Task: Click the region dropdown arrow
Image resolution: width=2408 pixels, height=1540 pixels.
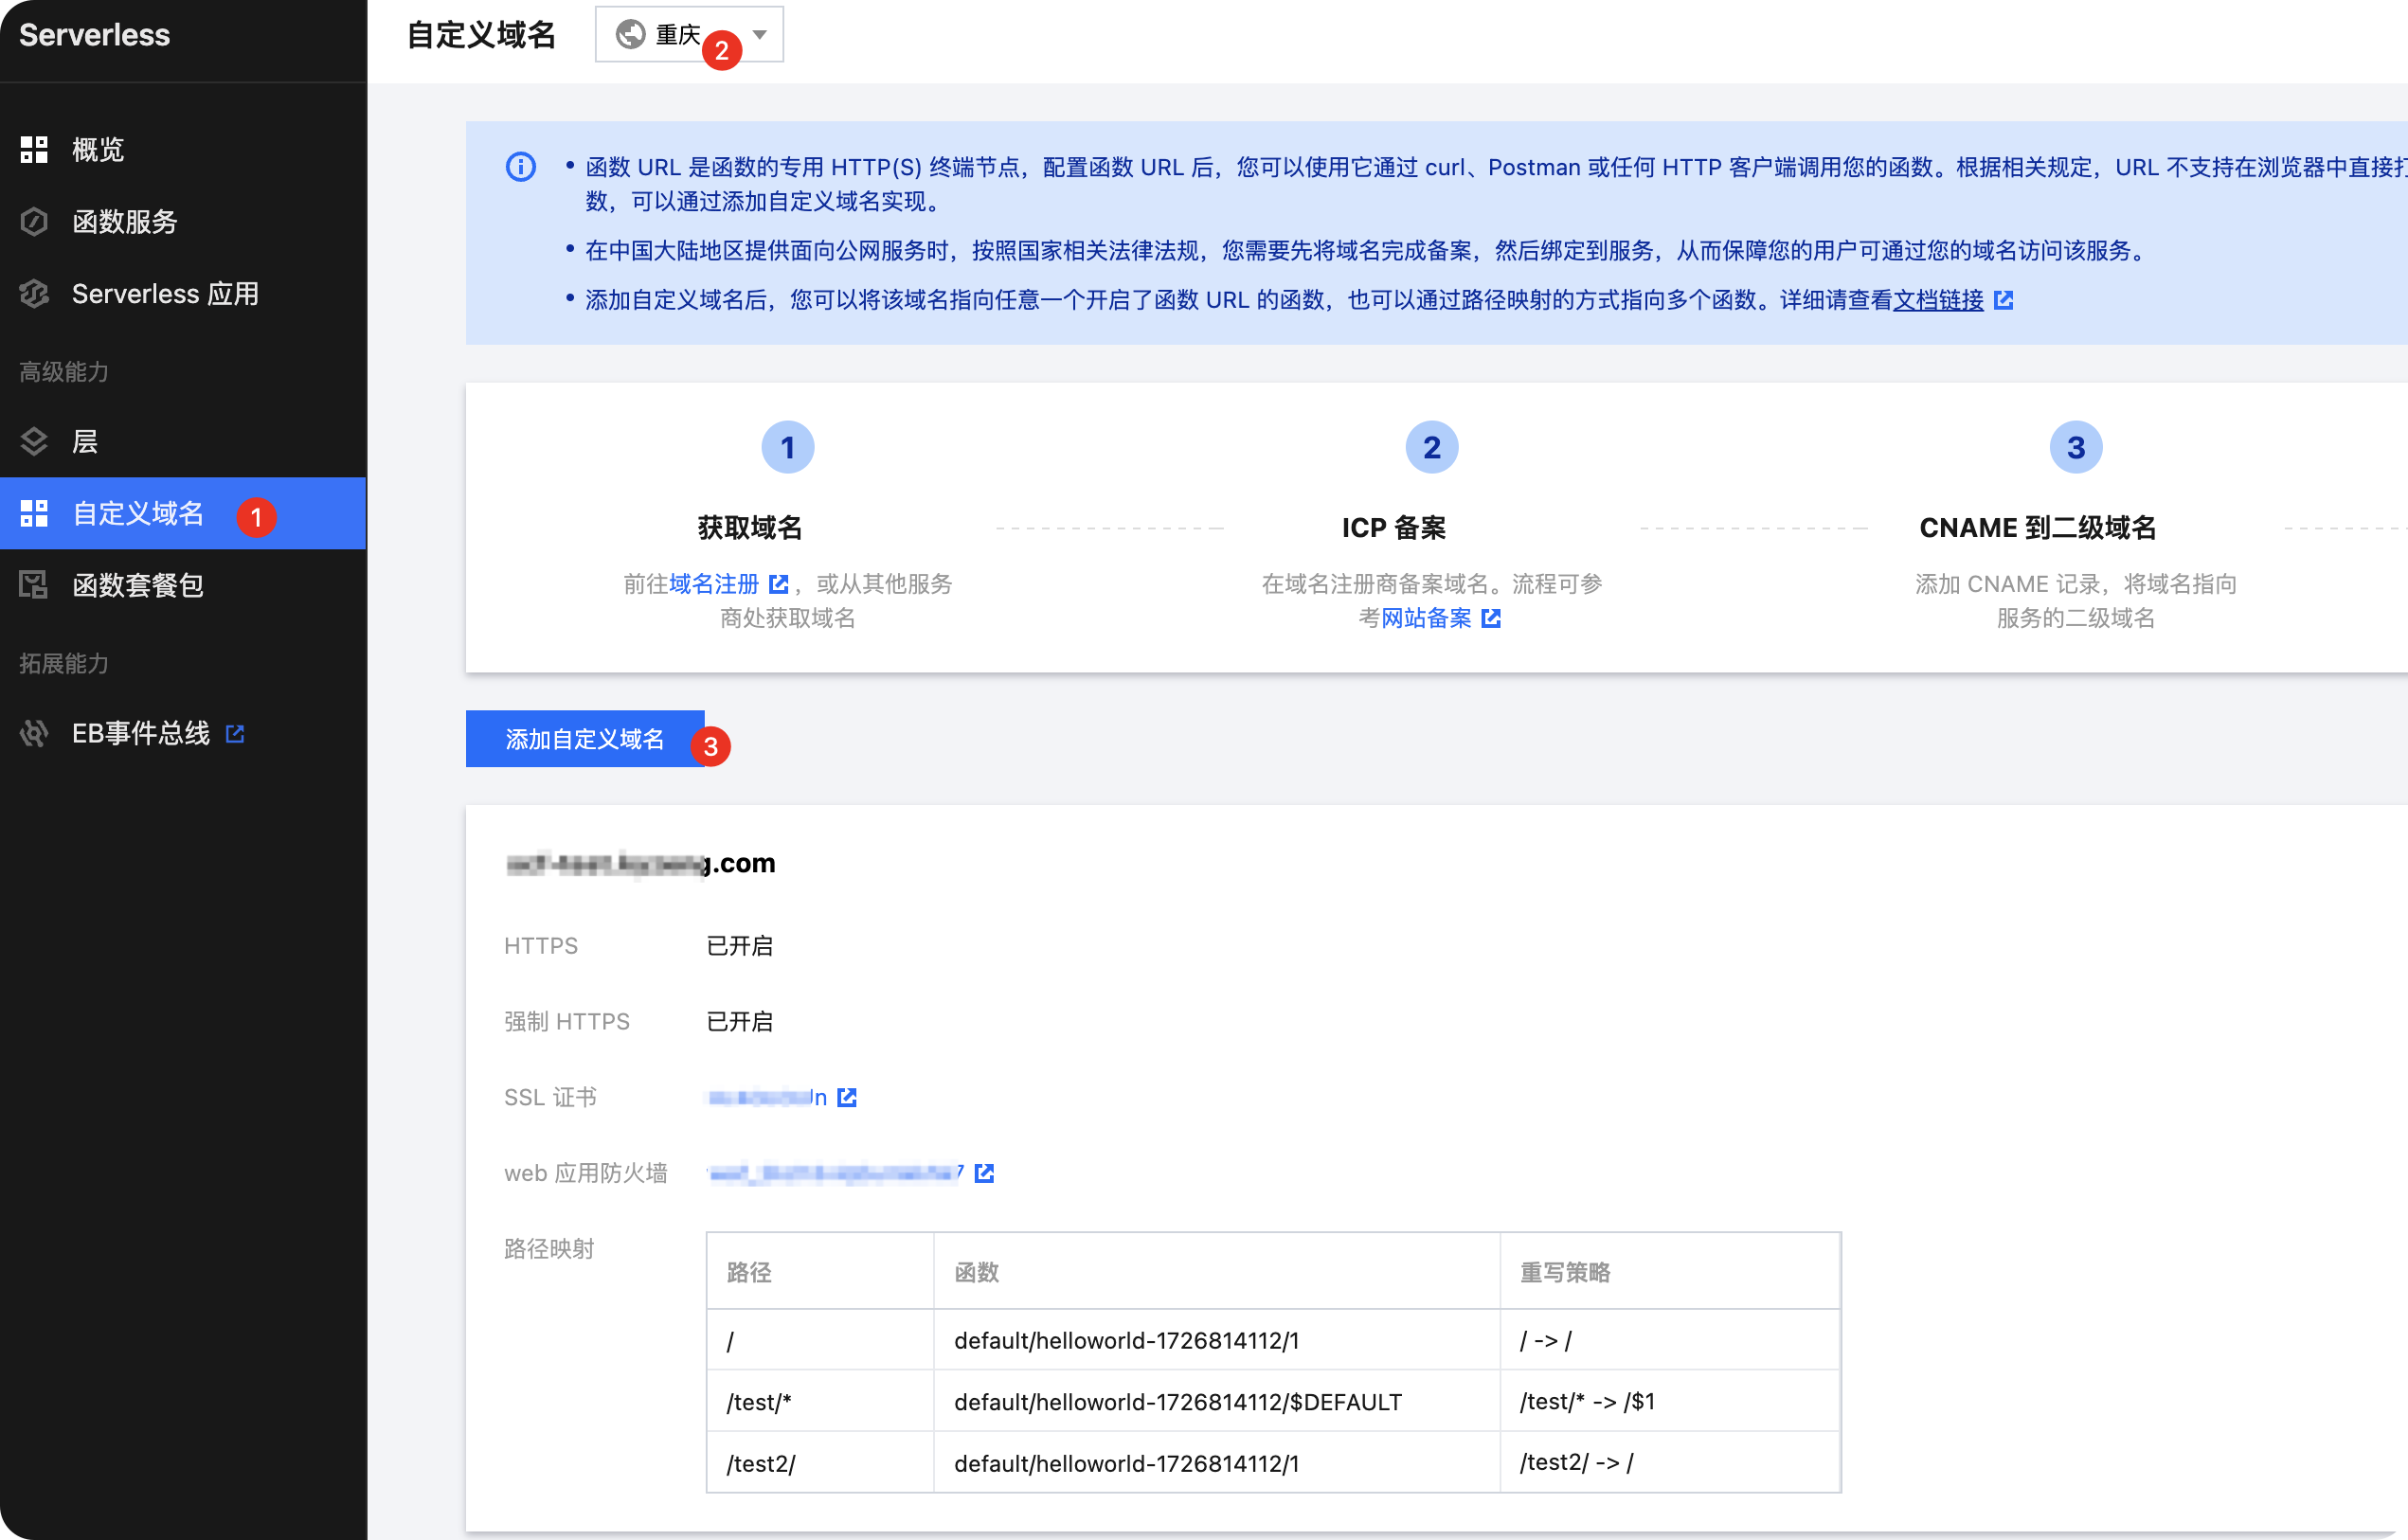Action: pos(760,35)
